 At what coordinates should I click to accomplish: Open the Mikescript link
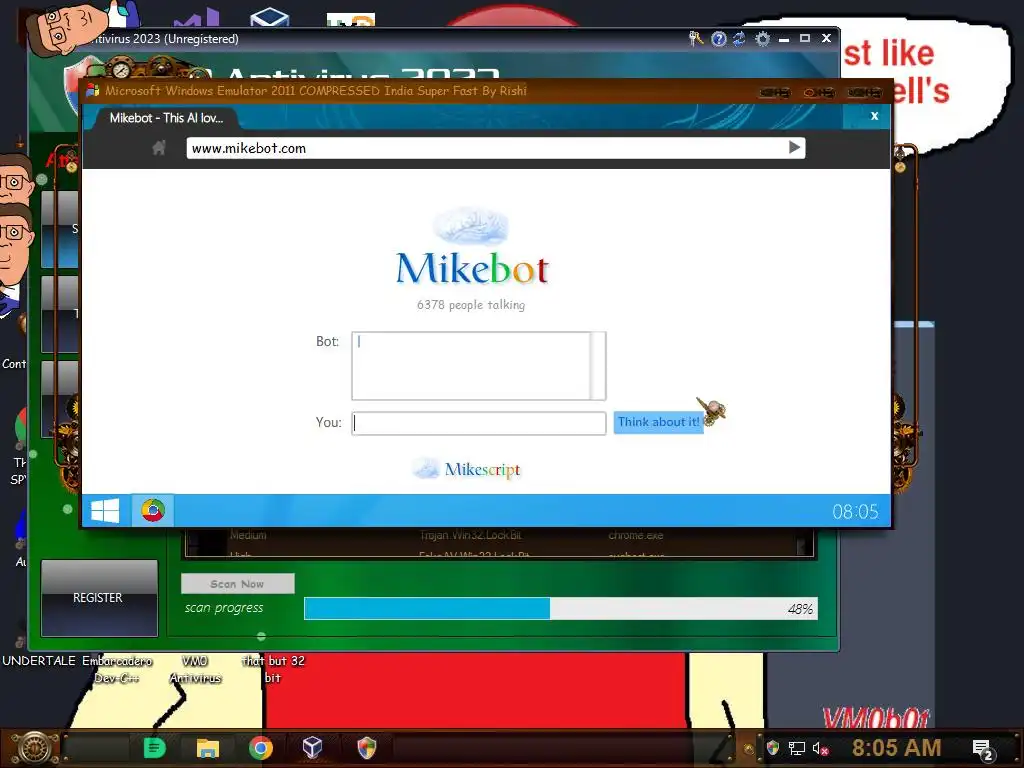point(468,469)
